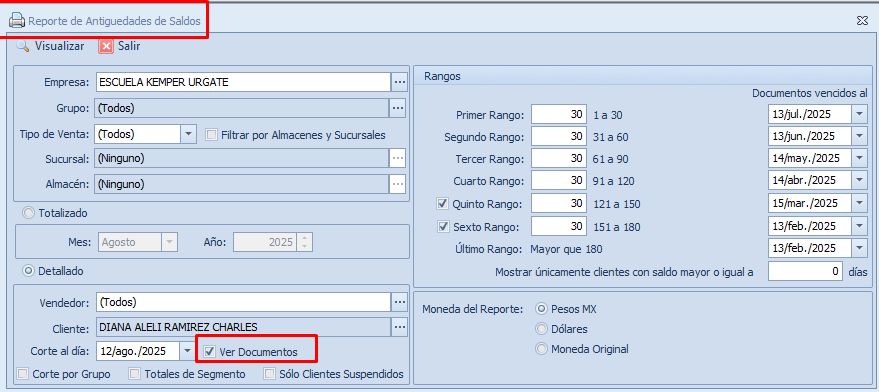Open Sexto Rango date dropdown 13/feb./2025
Viewport: 879px width, 392px height.
tap(859, 227)
